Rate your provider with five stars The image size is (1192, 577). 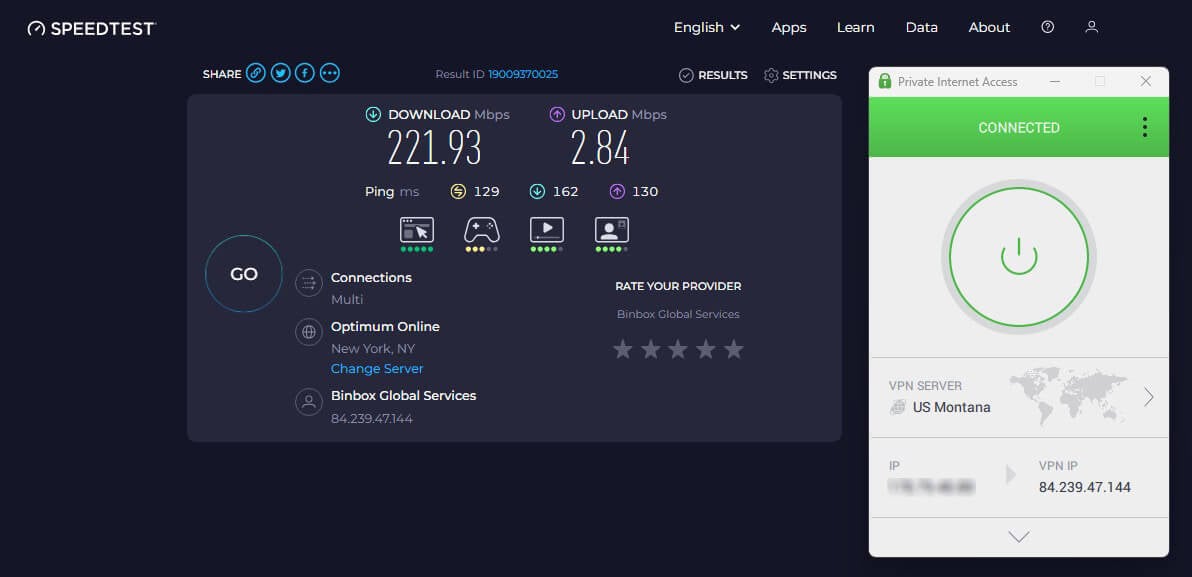click(x=734, y=349)
